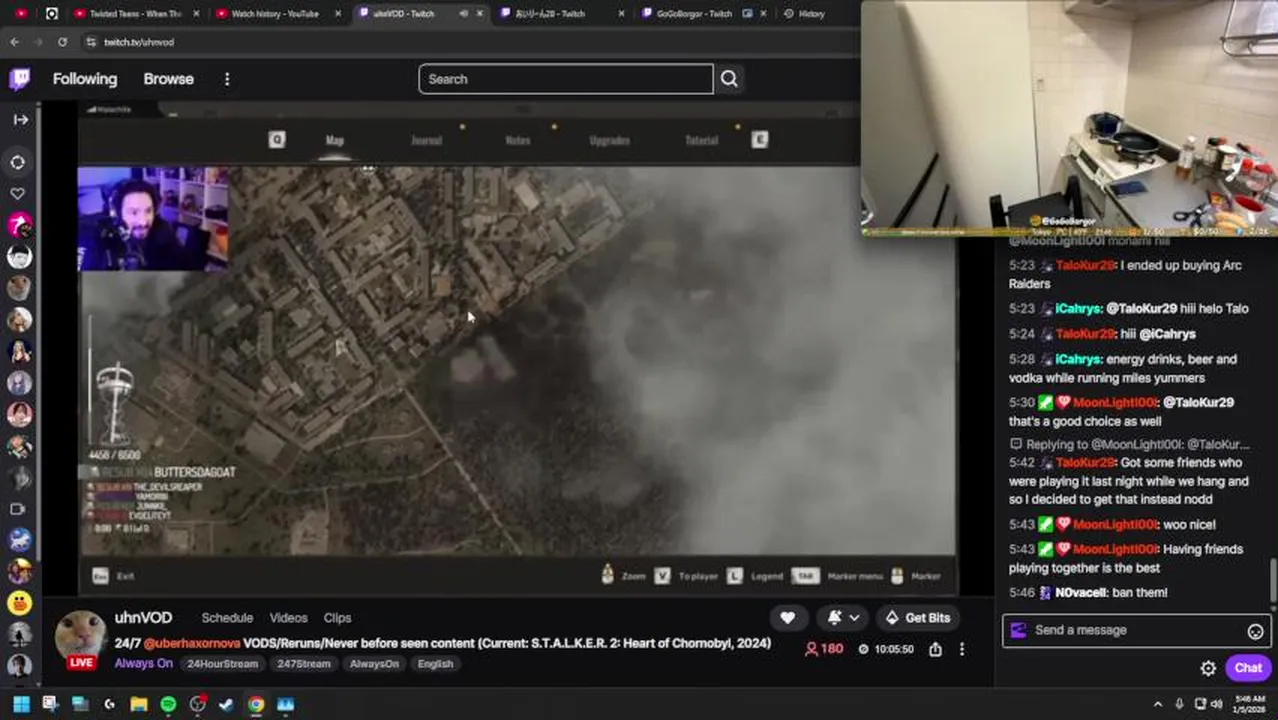
Task: Click the bits icon in chat input
Action: 1018,630
